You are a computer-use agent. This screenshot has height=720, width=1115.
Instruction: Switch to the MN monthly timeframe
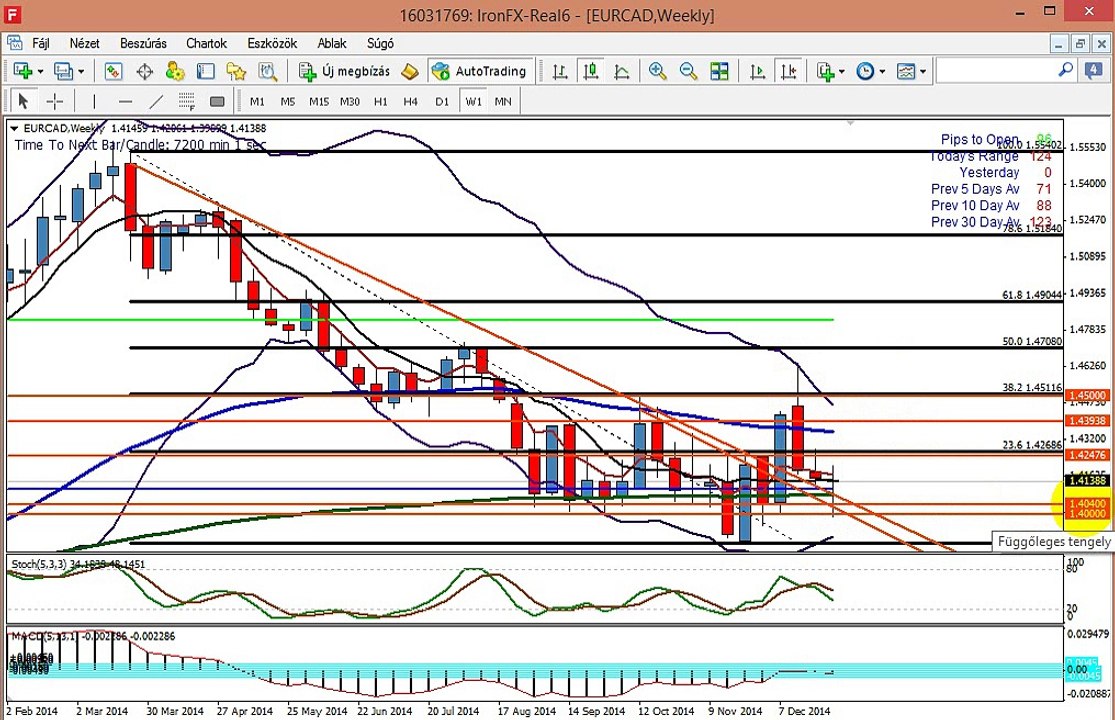(x=503, y=102)
